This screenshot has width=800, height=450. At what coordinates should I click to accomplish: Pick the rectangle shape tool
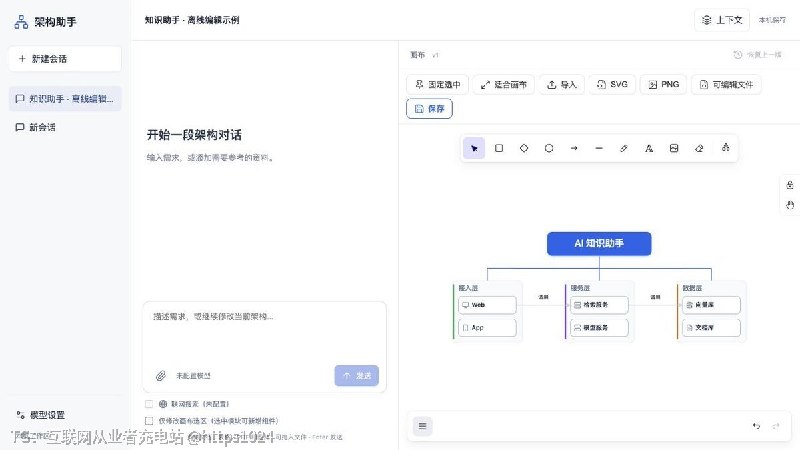499,148
